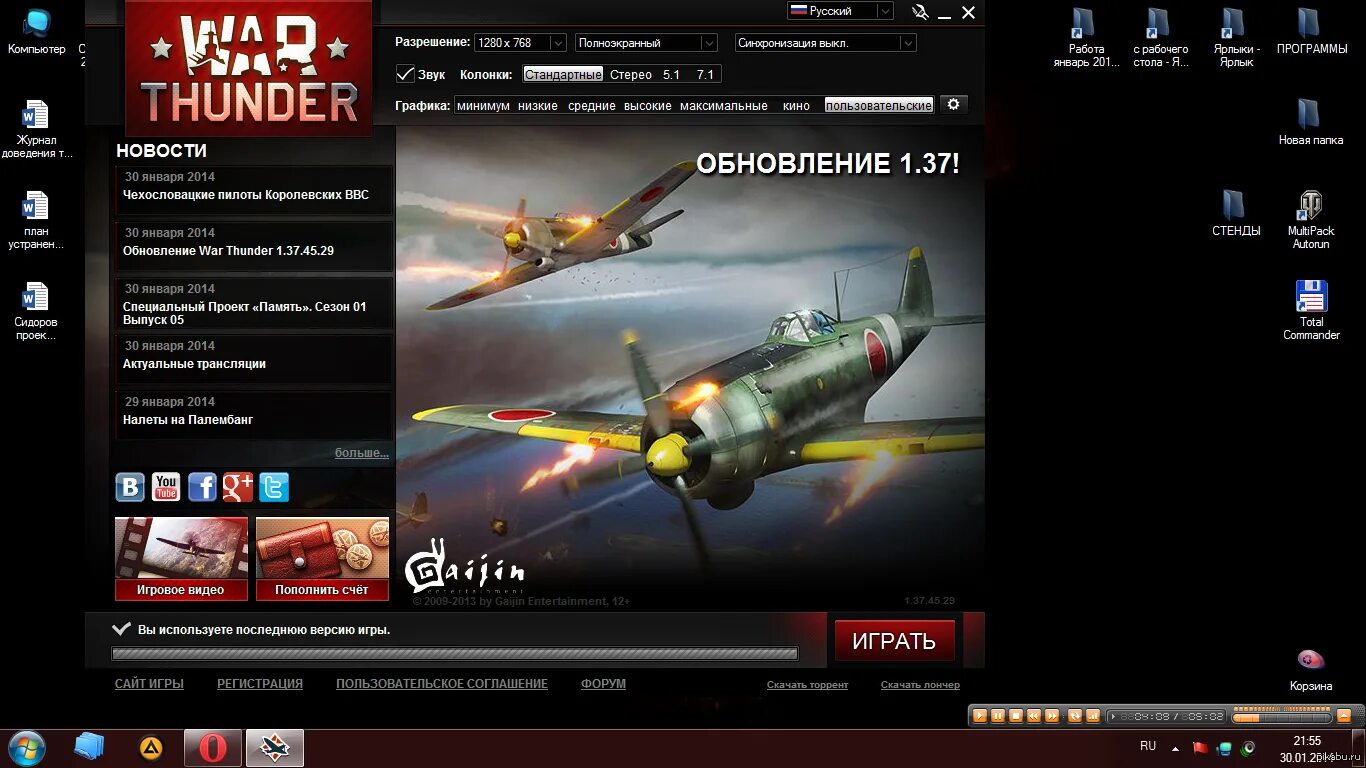This screenshot has height=768, width=1366.
Task: Open the Журнал доведения Word document icon
Action: (x=36, y=129)
